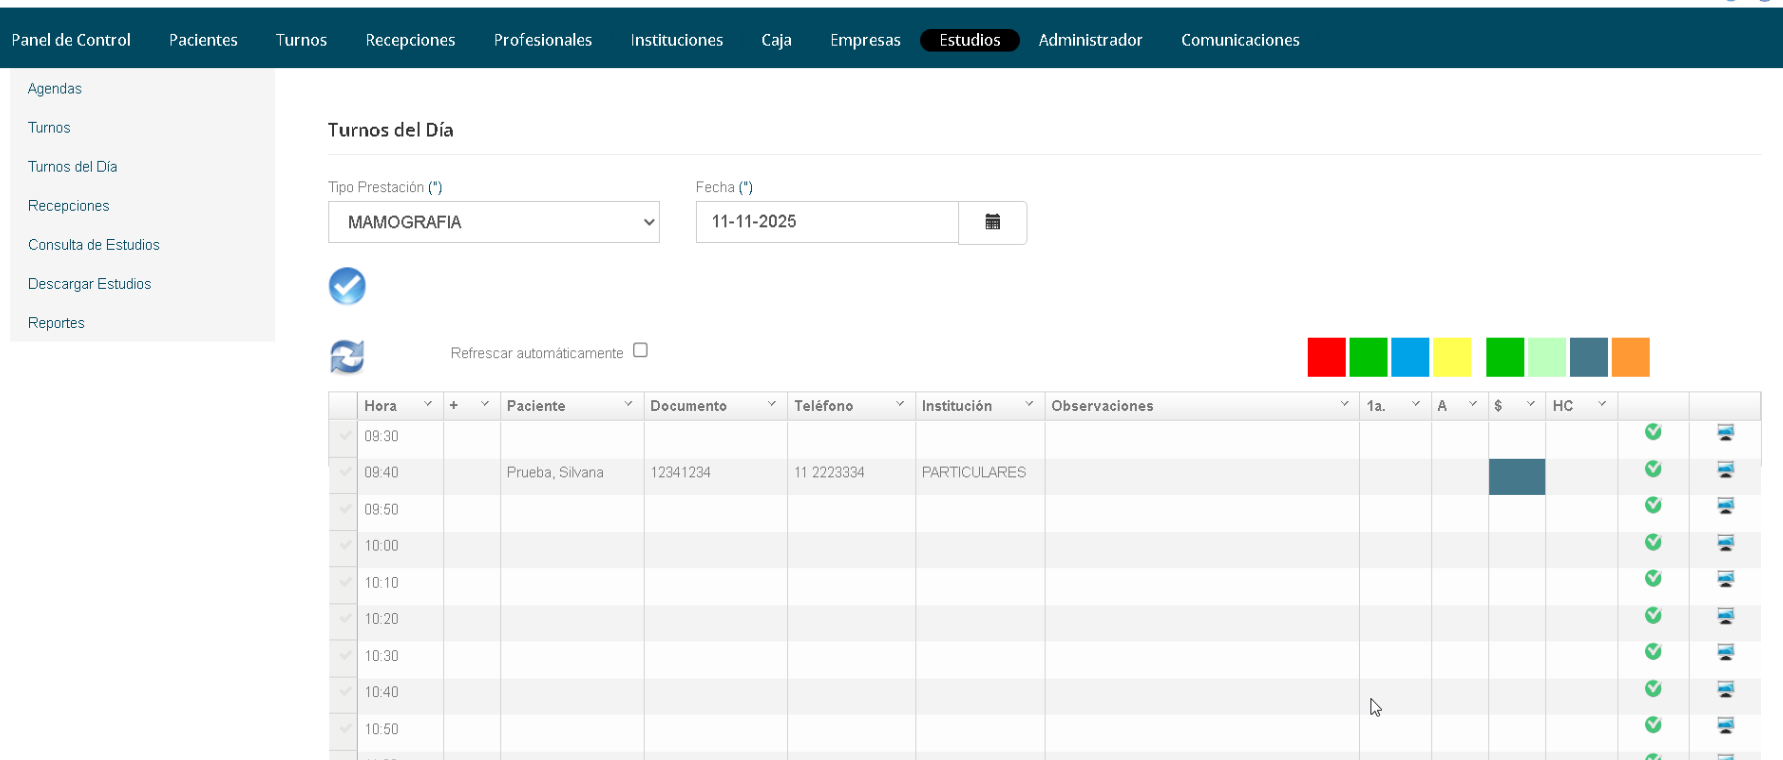Open the Pacientes menu
The image size is (1783, 760).
[x=203, y=40]
